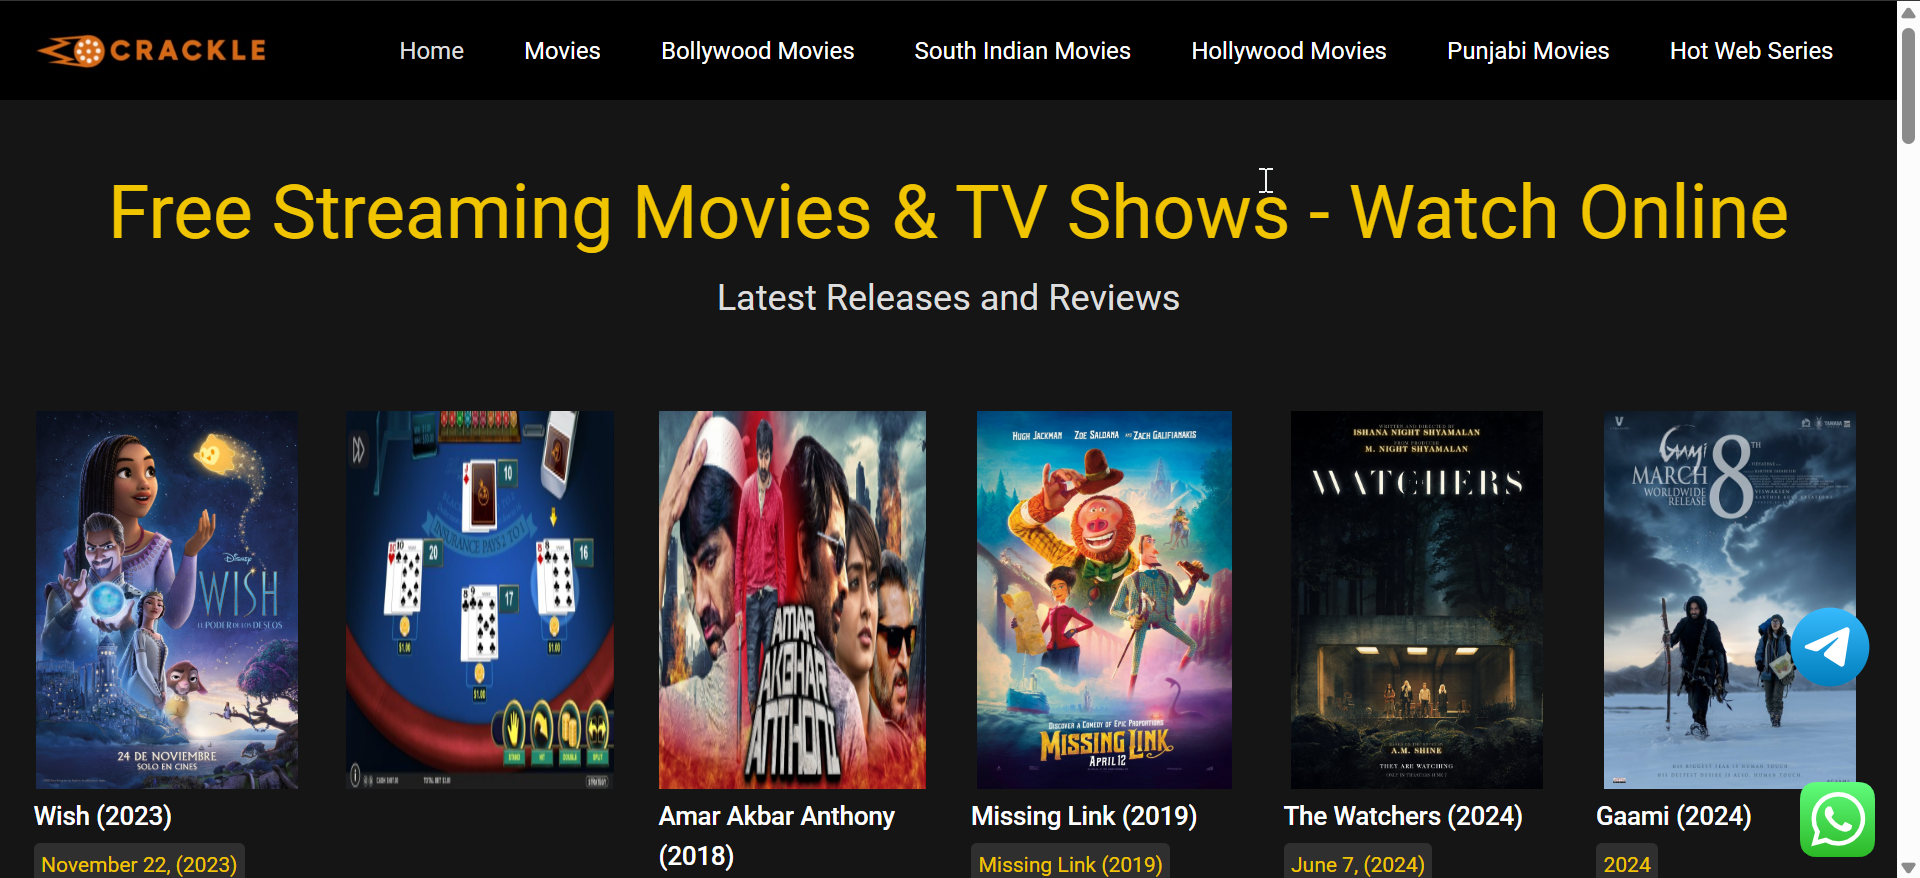Open the Missing Link poster
1920x878 pixels.
click(x=1104, y=600)
